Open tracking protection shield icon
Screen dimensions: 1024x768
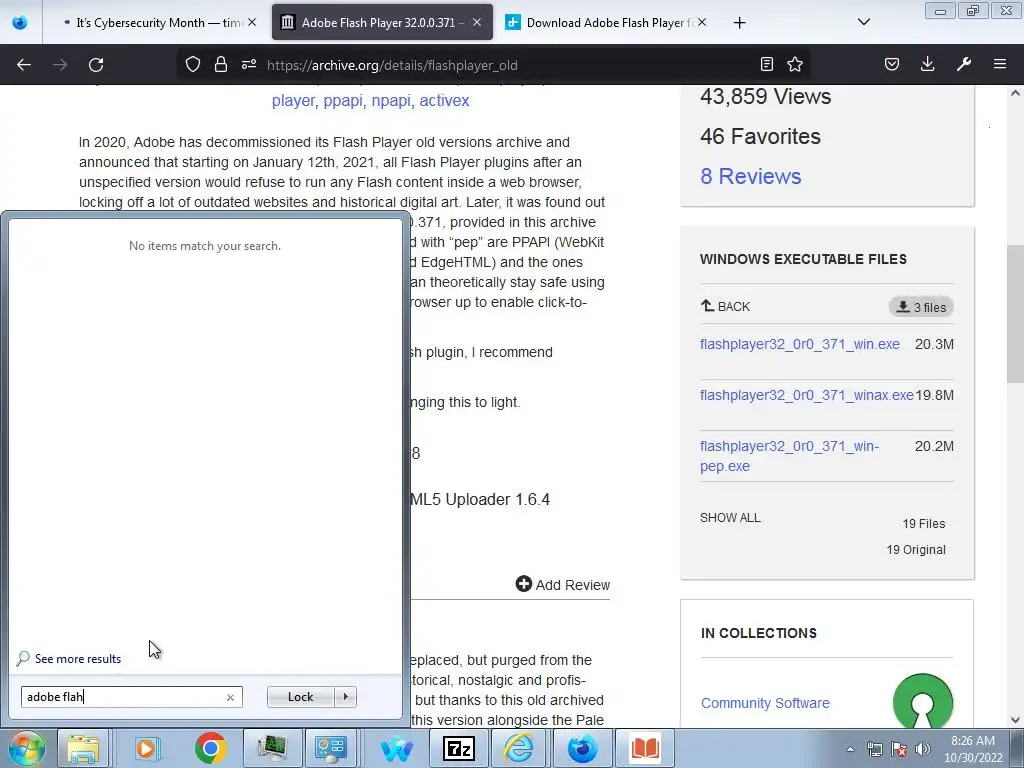193,64
